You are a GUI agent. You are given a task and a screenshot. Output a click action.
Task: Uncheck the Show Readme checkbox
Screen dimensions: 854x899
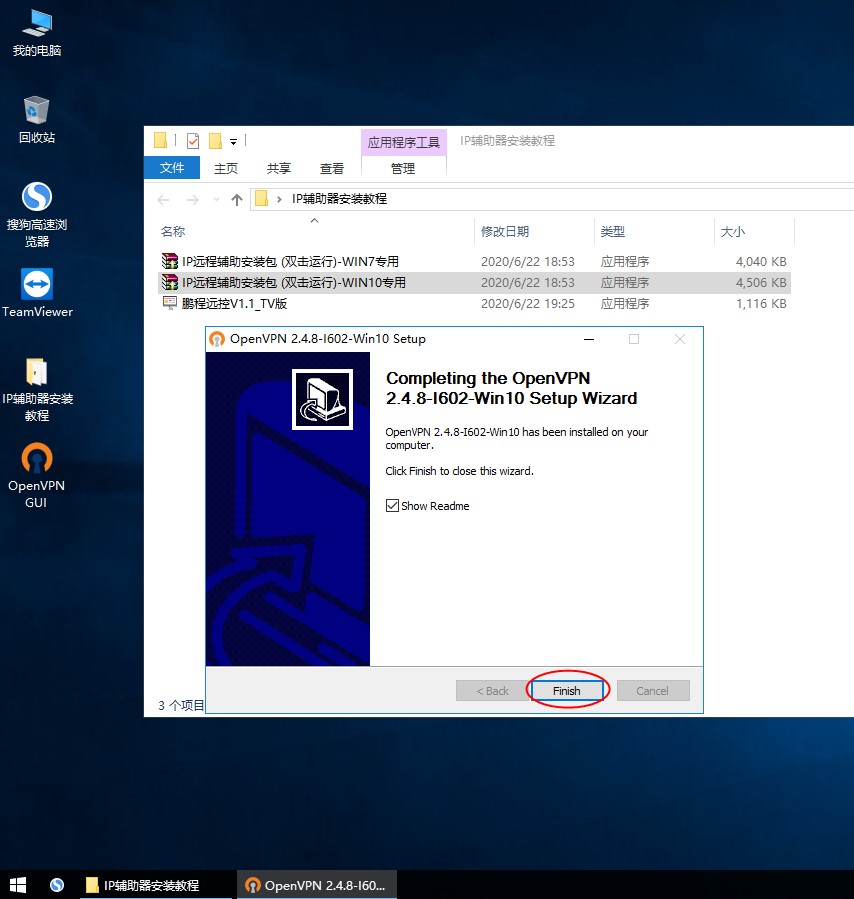click(392, 506)
